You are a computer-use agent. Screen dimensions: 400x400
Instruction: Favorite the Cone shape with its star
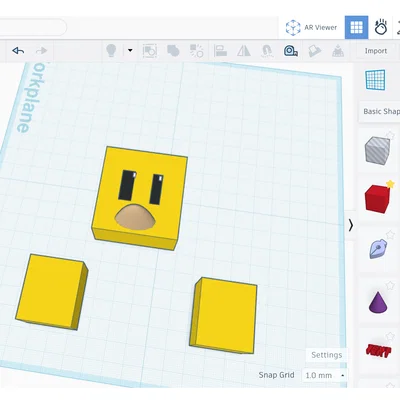[x=390, y=286]
